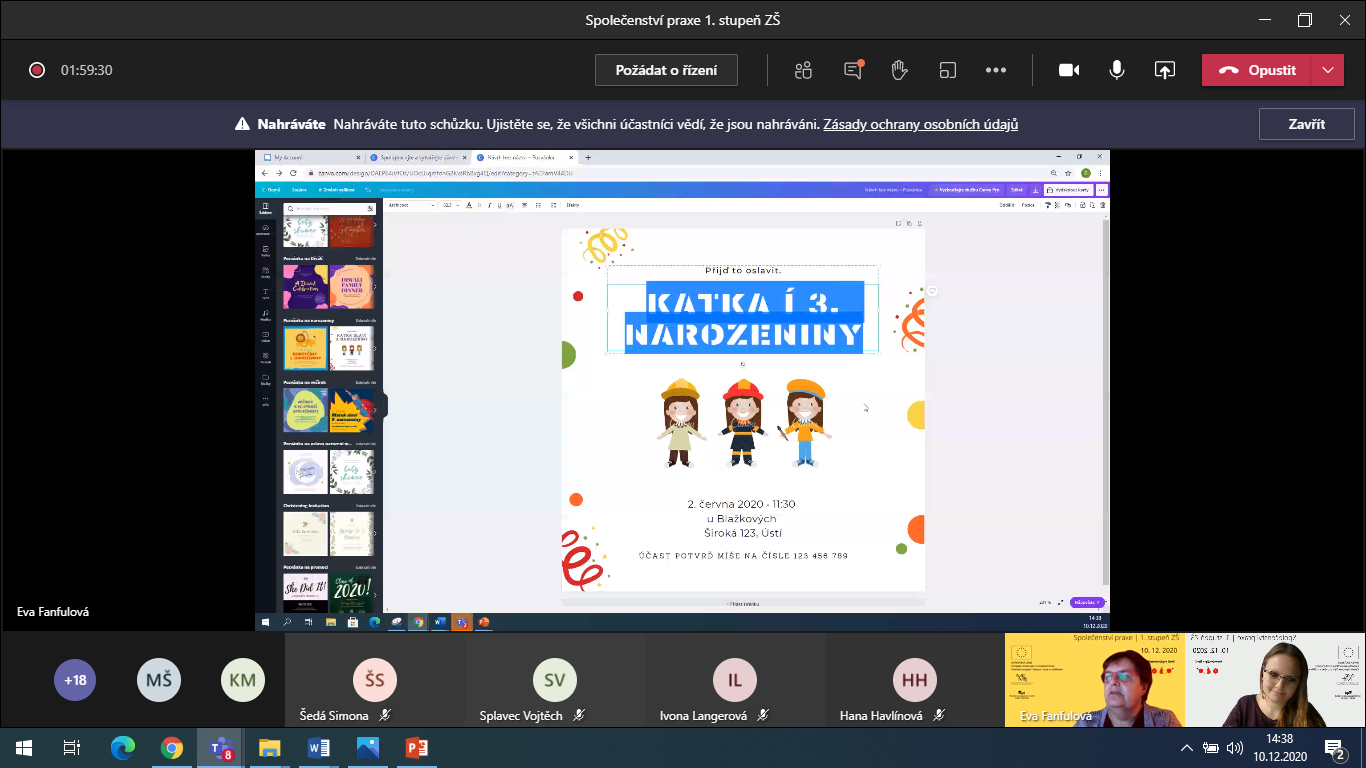Open the Zásady ochrany osobních údajů link
This screenshot has width=1366, height=768.
(920, 125)
